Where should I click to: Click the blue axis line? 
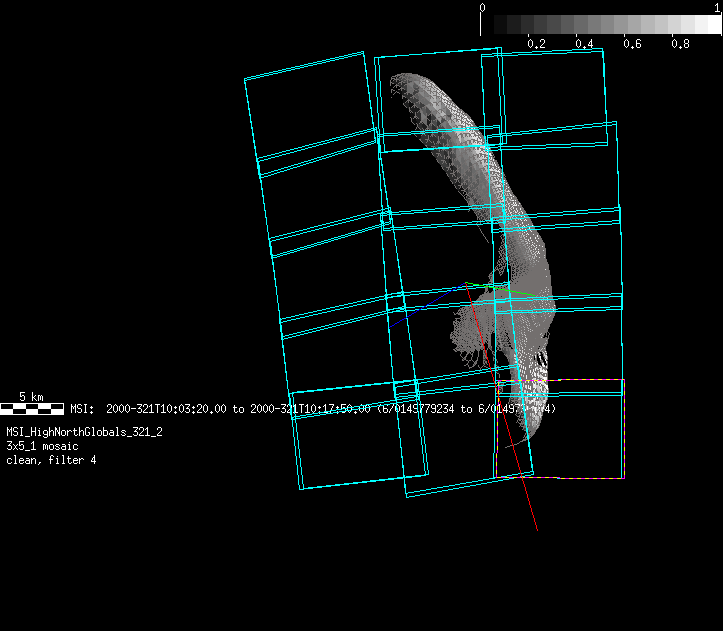coord(420,307)
